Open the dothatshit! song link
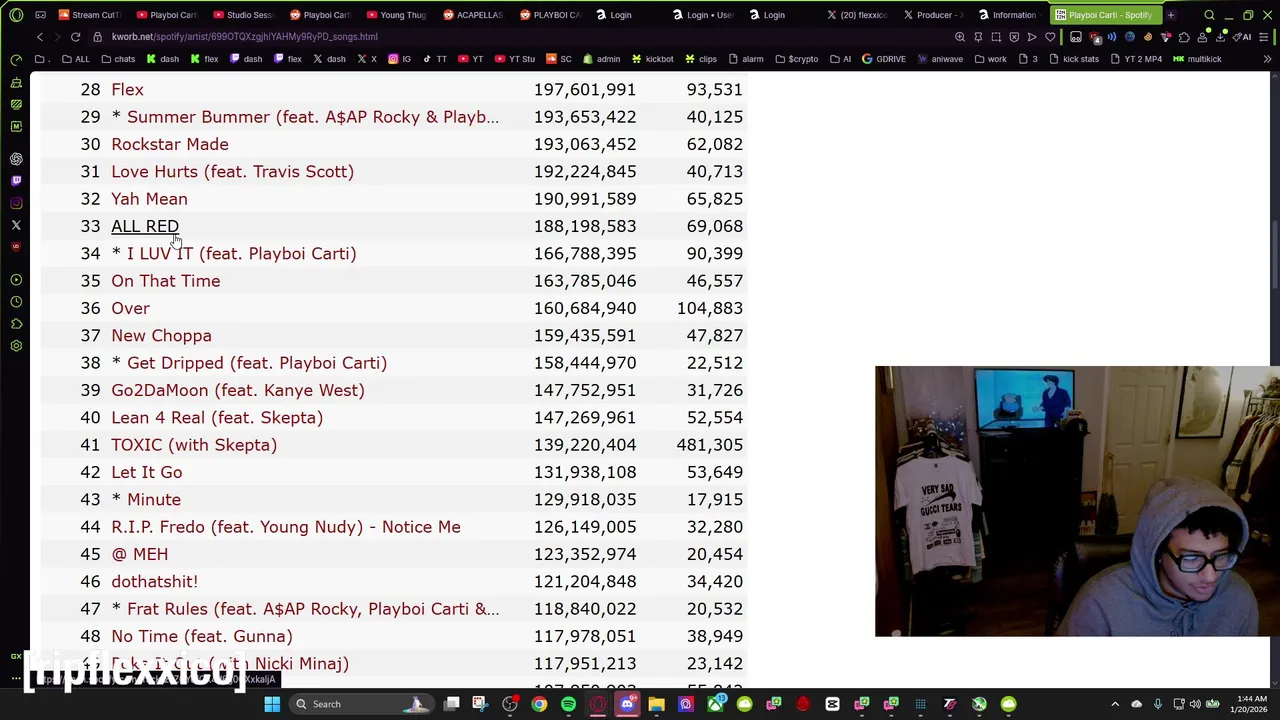This screenshot has height=720, width=1280. pos(154,581)
